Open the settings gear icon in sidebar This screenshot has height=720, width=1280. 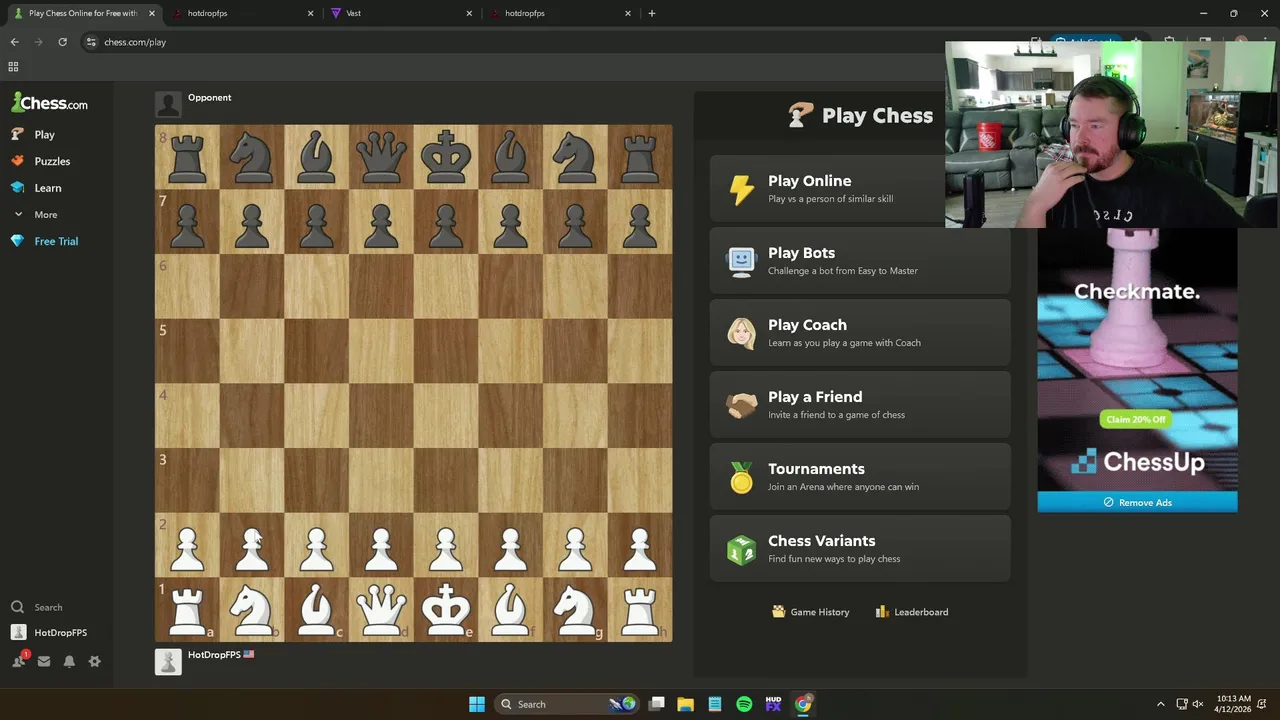(95, 661)
